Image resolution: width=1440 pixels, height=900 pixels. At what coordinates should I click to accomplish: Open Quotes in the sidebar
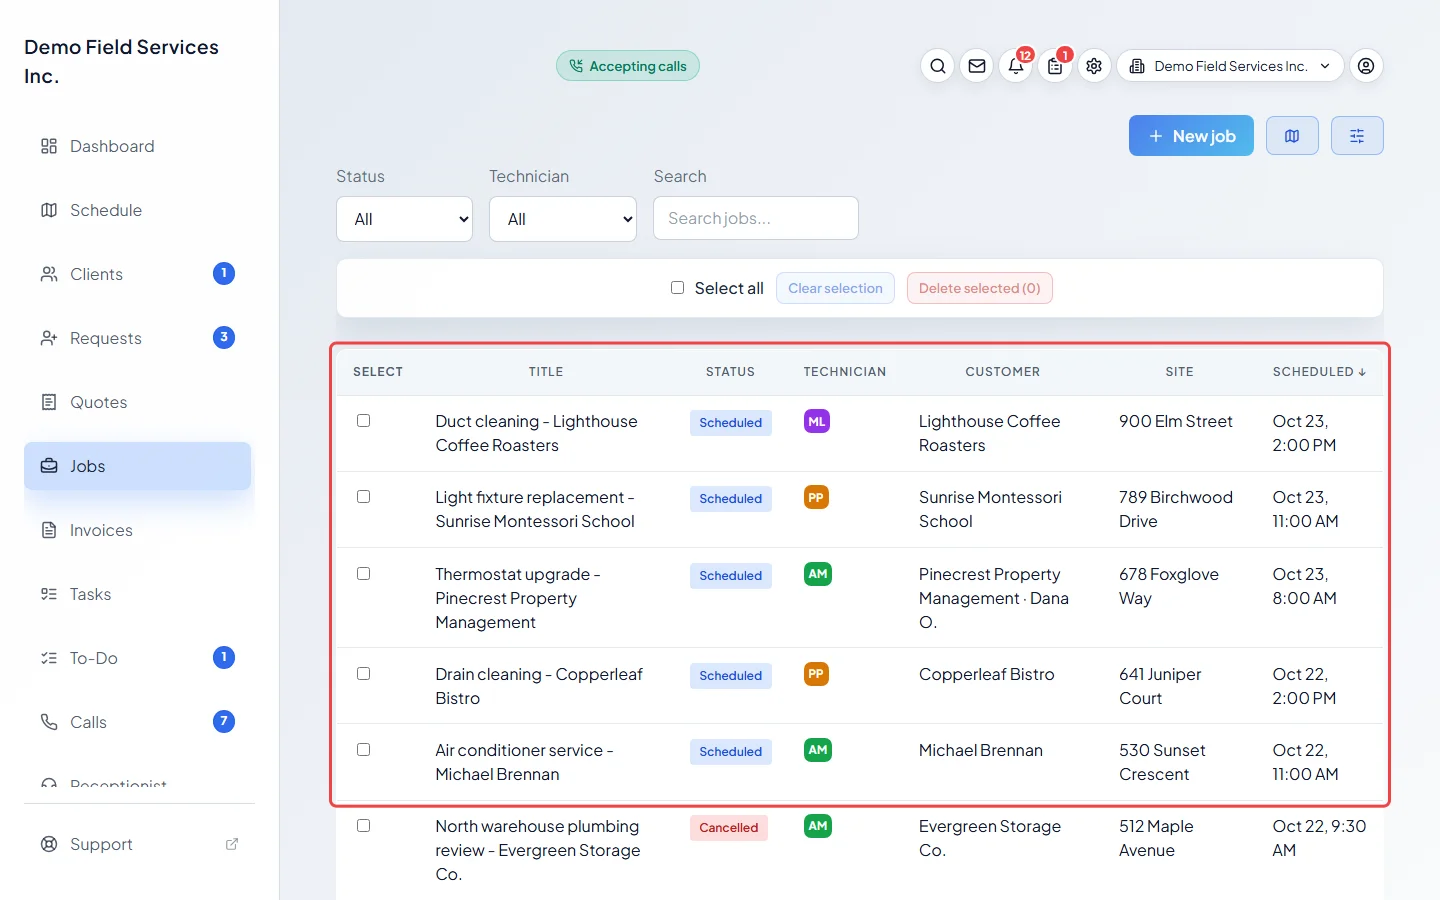(x=138, y=402)
